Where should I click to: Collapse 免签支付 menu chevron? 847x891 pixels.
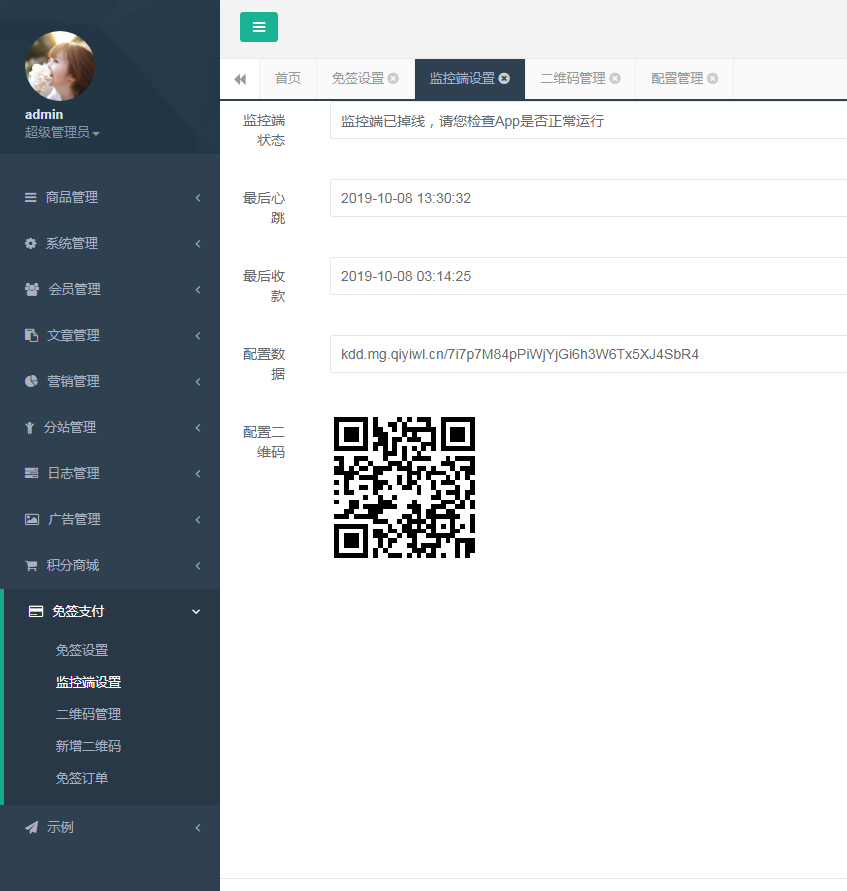[196, 612]
